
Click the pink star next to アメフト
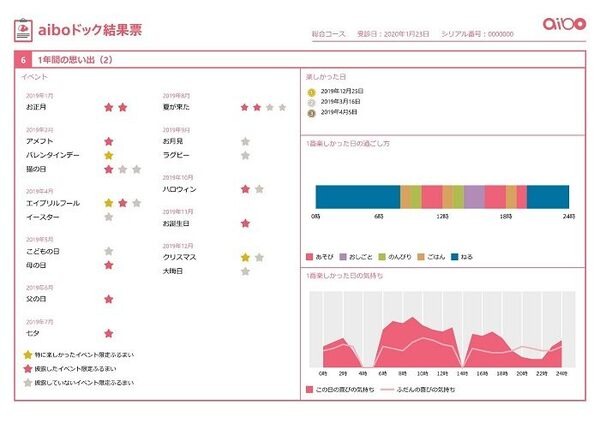coord(109,142)
